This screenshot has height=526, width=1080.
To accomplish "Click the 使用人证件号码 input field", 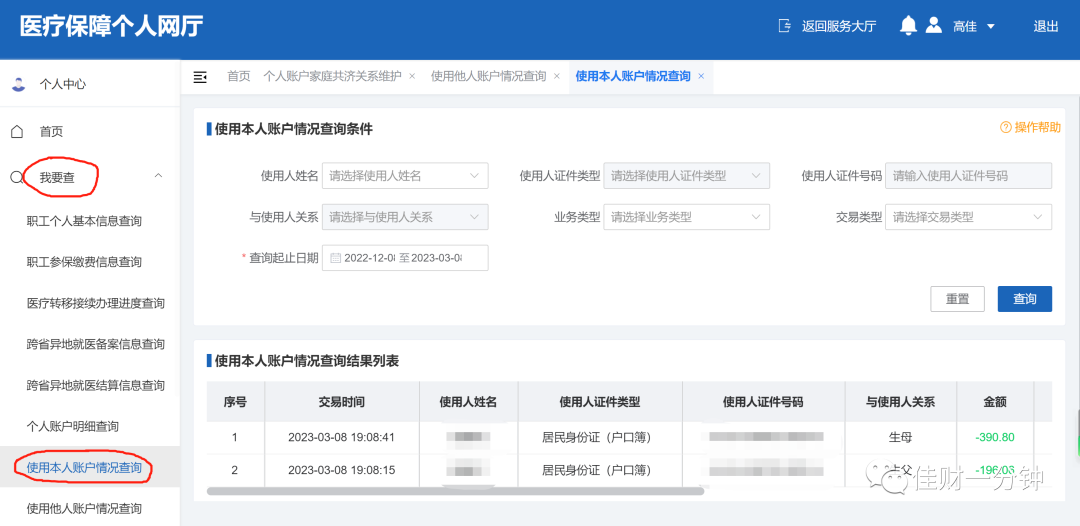I will tap(968, 176).
